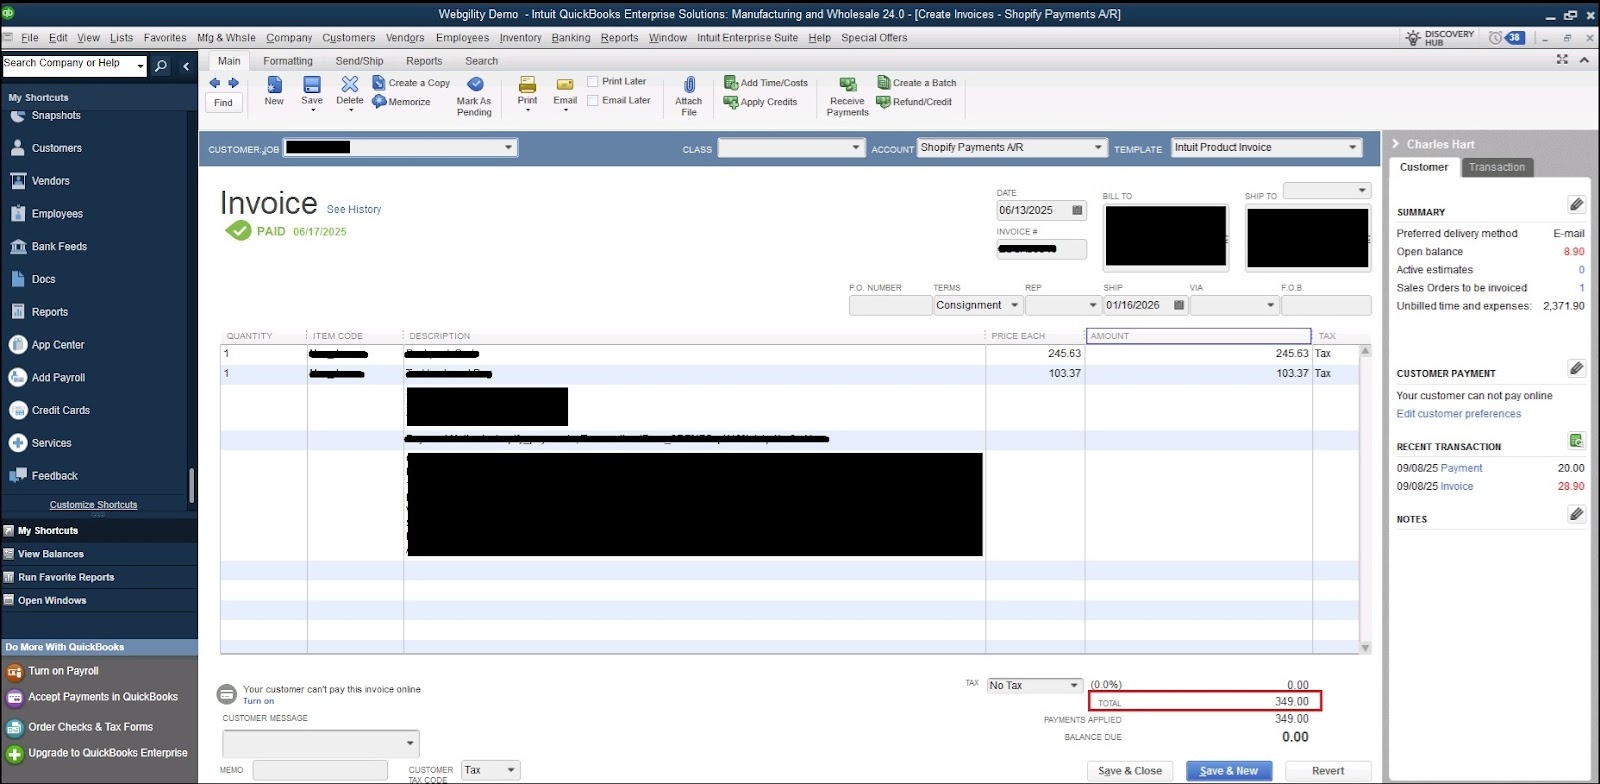
Task: Open the Account dropdown showing Shopify Payments A/R
Action: pyautogui.click(x=1098, y=148)
